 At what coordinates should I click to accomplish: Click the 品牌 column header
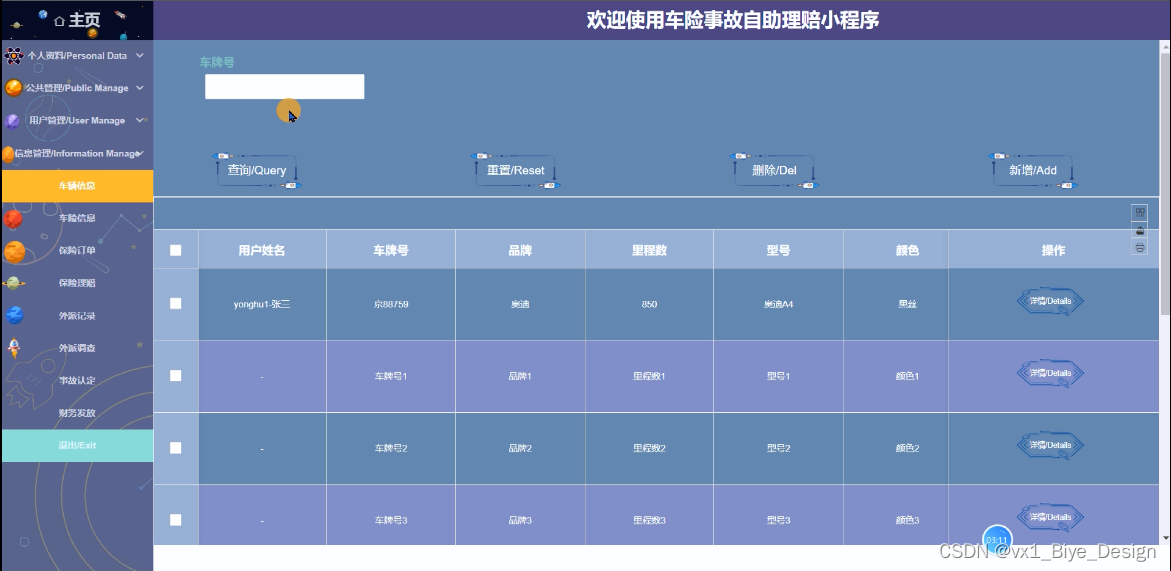(x=521, y=251)
